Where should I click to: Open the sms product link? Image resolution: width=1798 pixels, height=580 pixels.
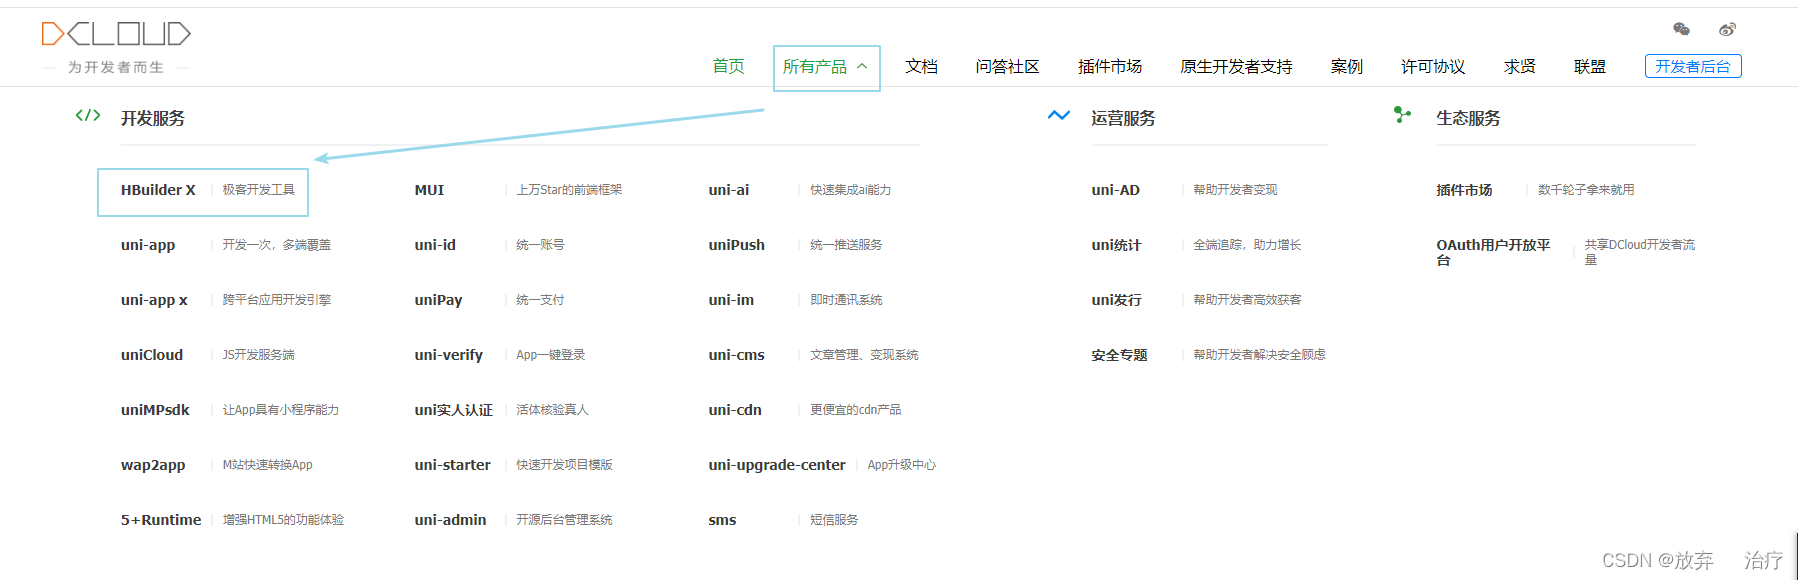tap(722, 520)
